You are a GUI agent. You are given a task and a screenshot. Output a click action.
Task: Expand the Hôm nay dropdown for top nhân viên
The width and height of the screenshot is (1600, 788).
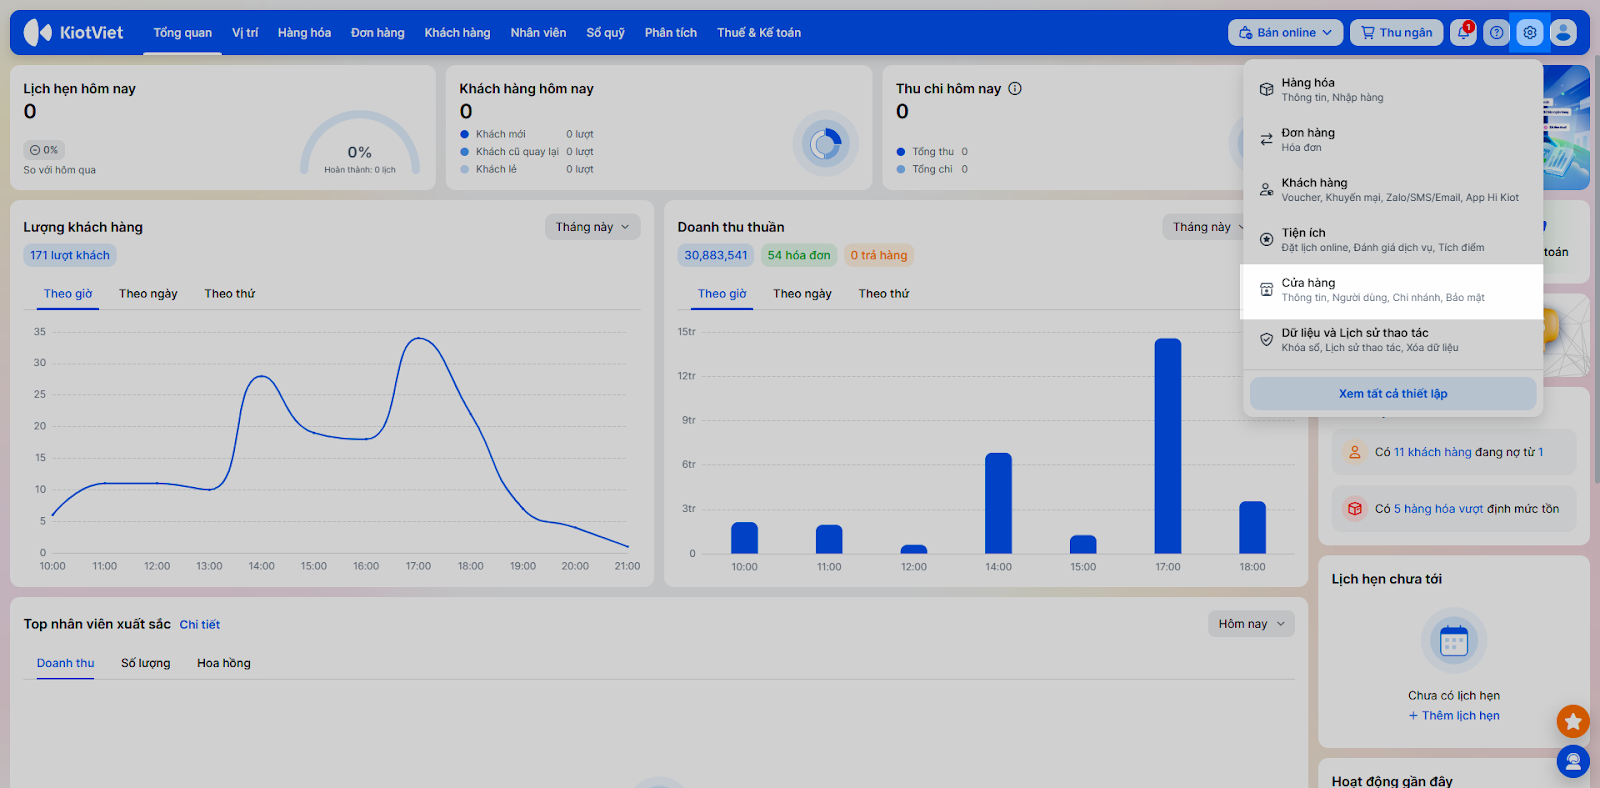point(1251,624)
